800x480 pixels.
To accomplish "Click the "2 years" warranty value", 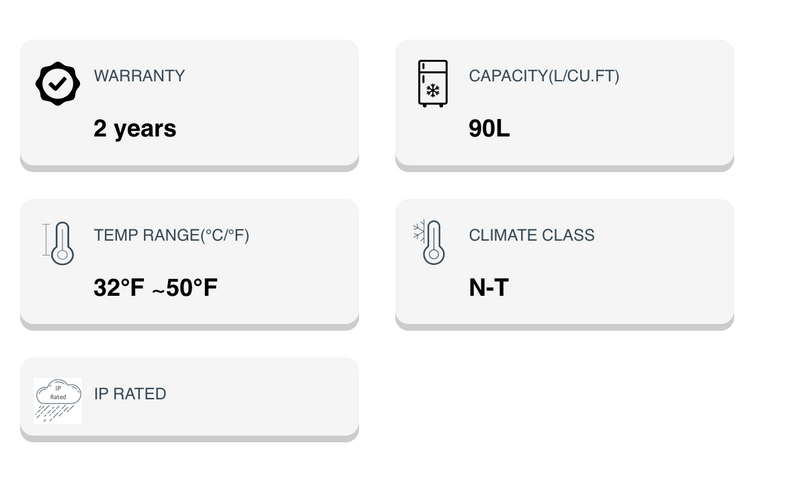I will [135, 129].
